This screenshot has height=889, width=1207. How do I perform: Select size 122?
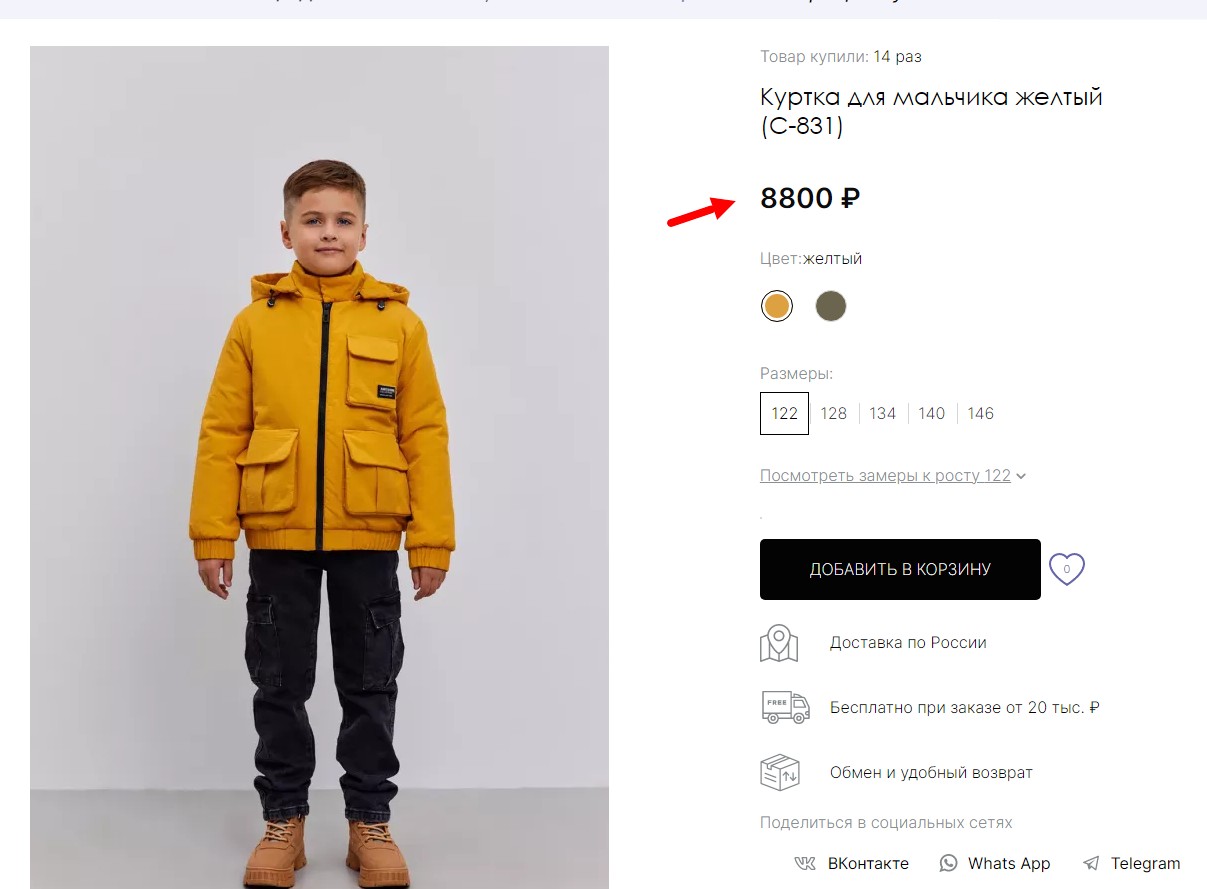784,413
